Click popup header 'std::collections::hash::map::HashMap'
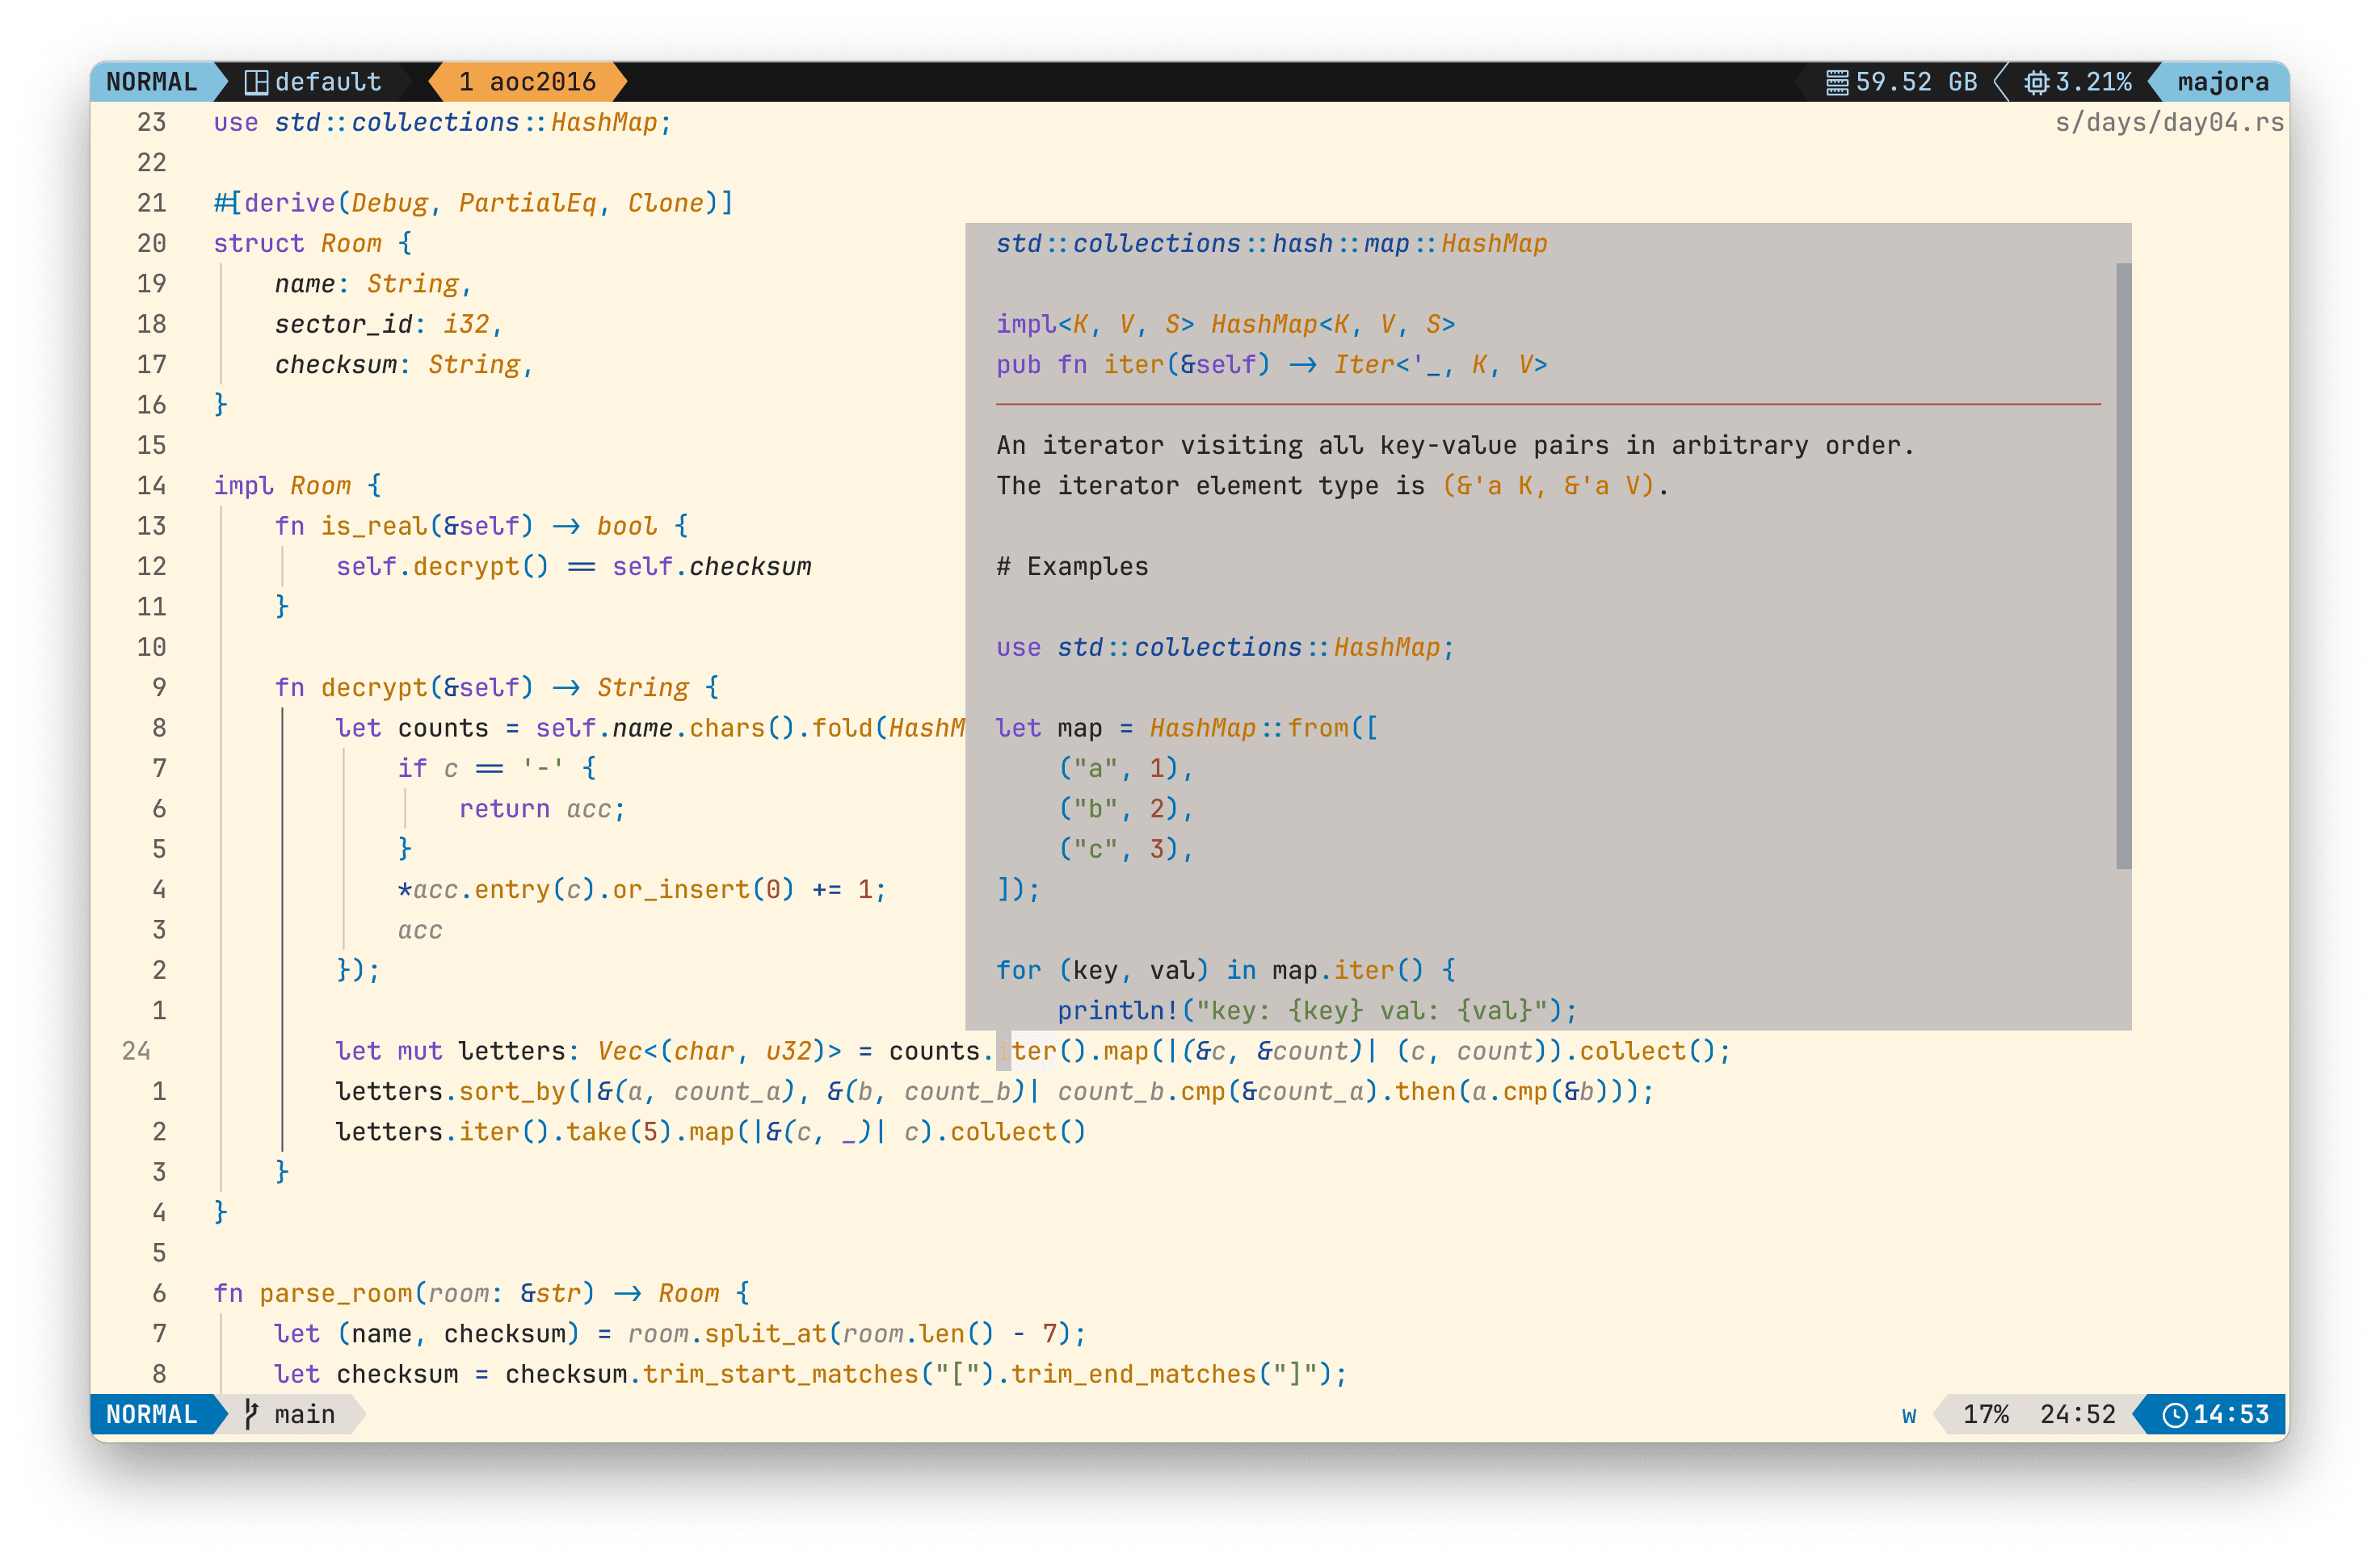2380x1562 pixels. [x=1271, y=243]
